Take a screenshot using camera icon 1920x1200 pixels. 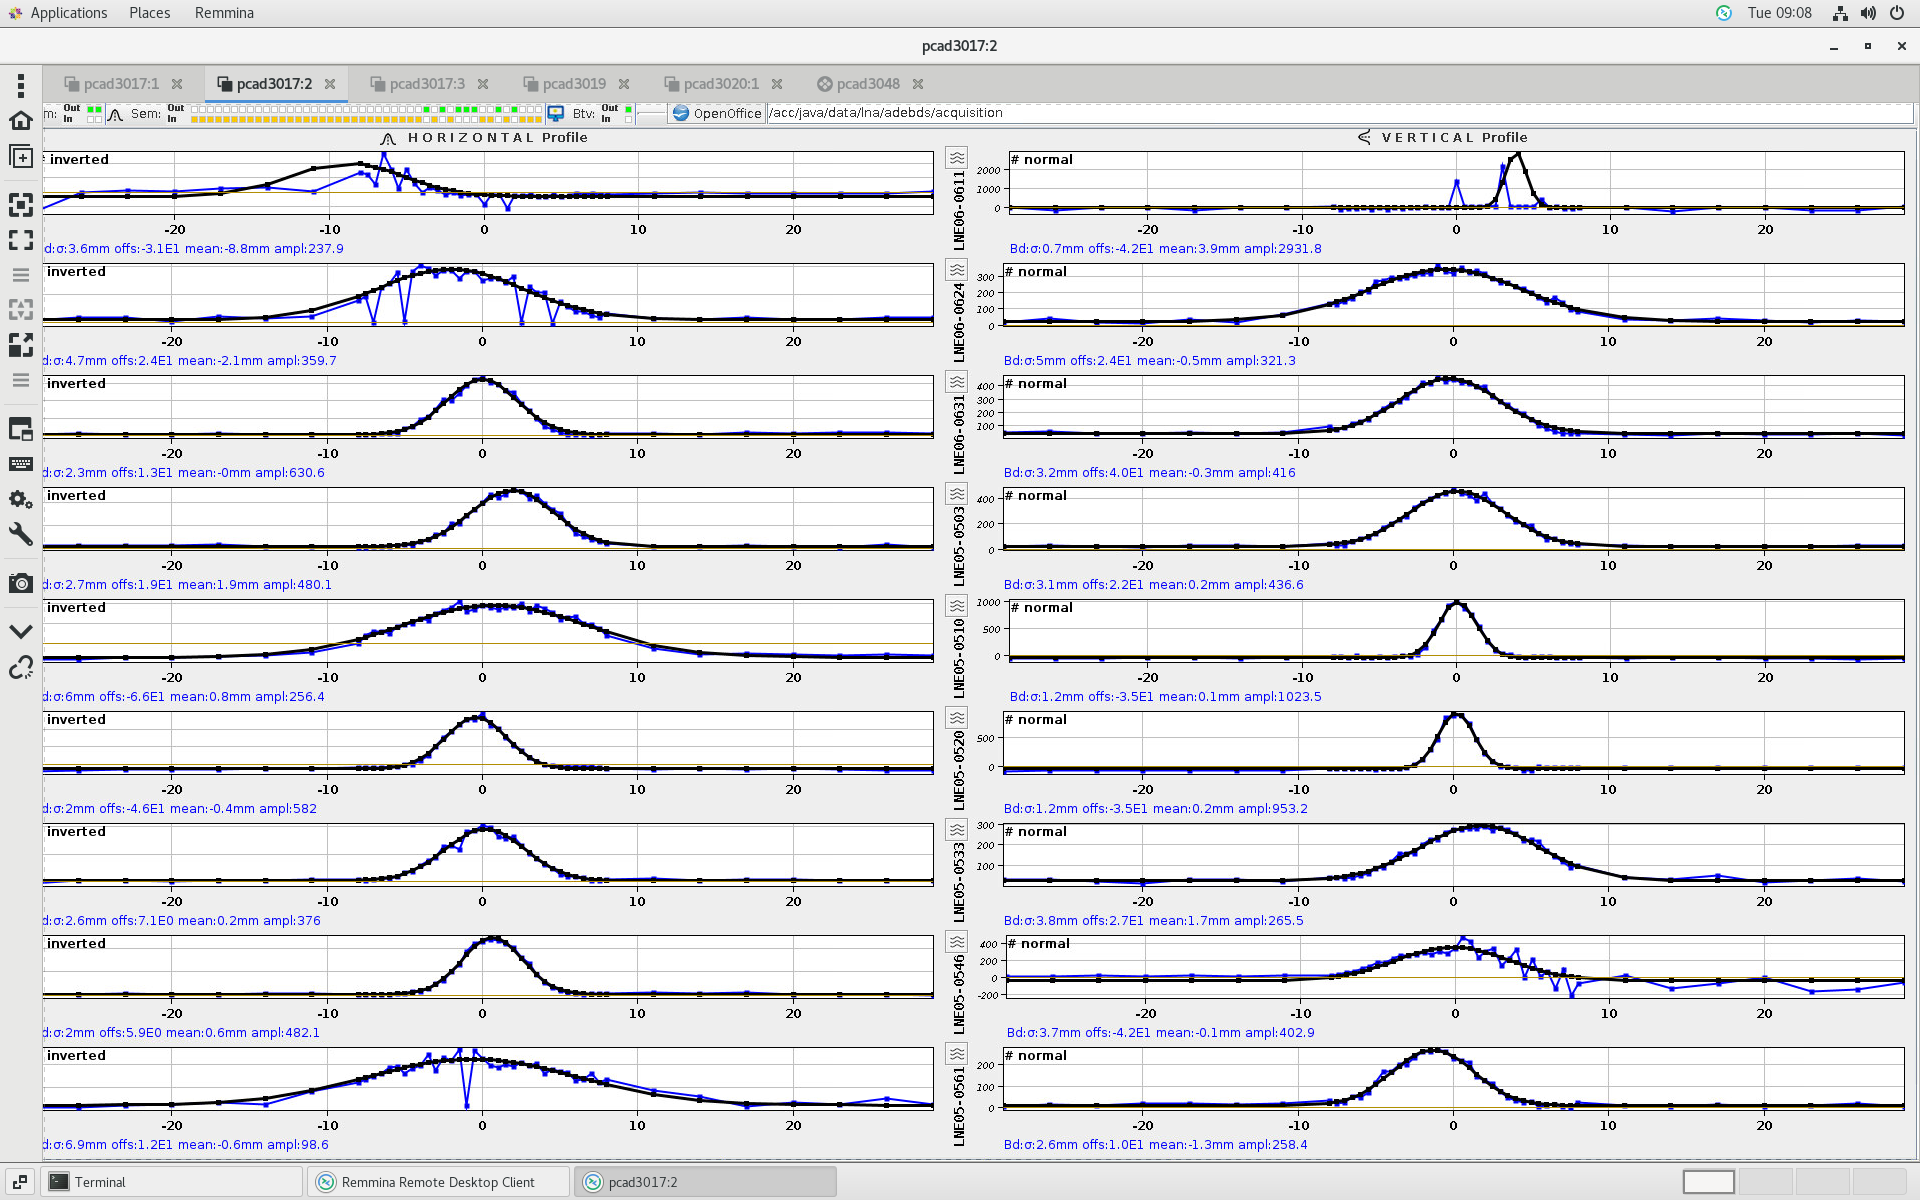21,583
